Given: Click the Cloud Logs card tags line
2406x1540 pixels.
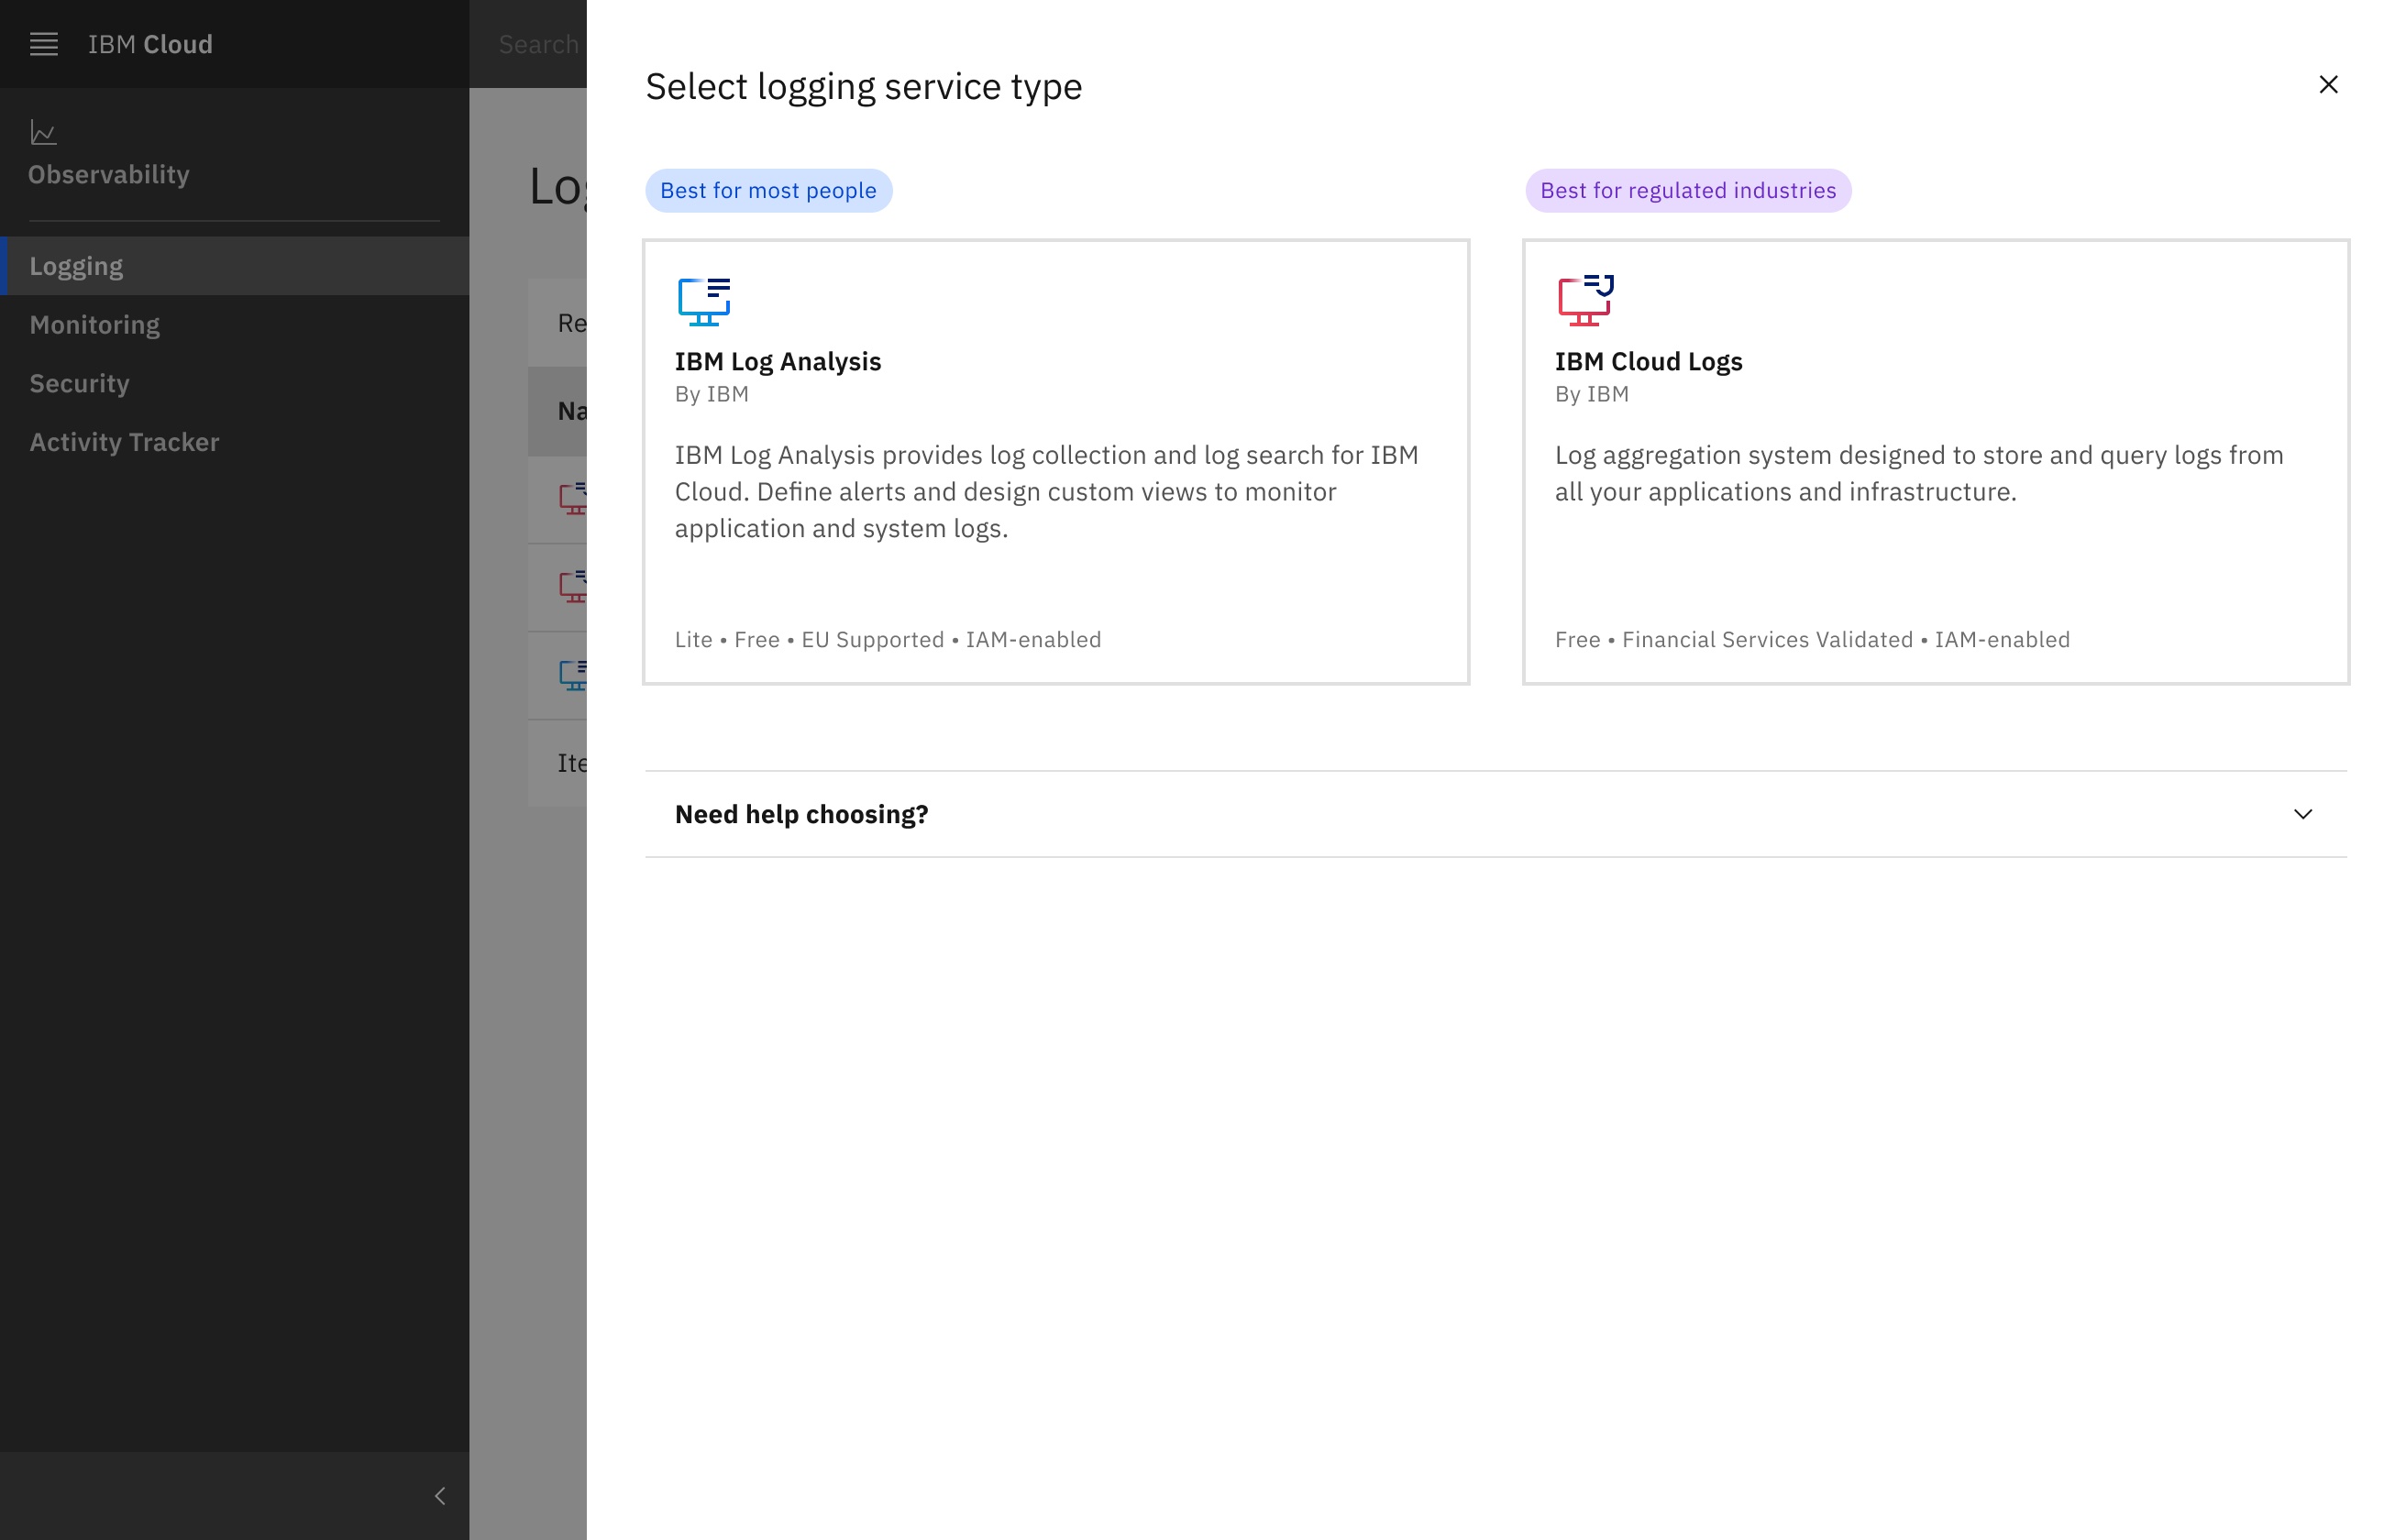Looking at the screenshot, I should [x=1813, y=639].
